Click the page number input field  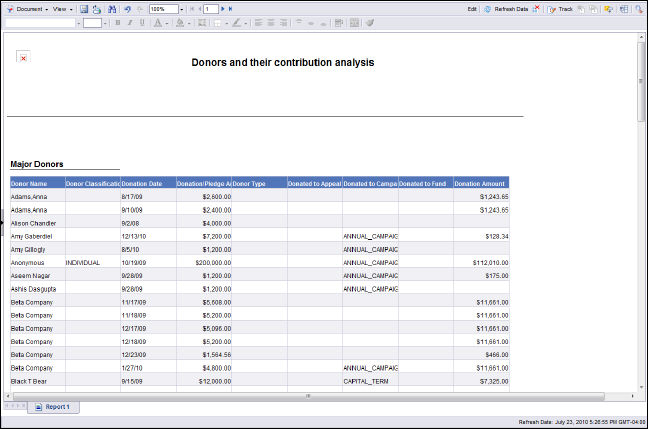pos(210,8)
